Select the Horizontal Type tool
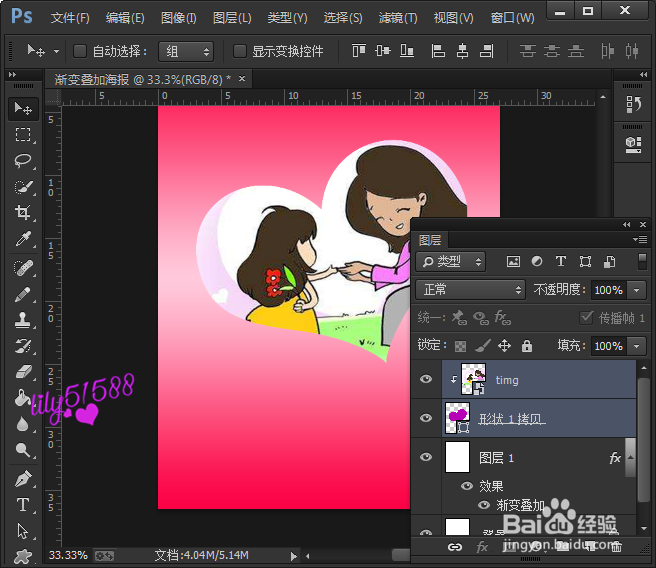Image resolution: width=656 pixels, height=568 pixels. (x=23, y=505)
